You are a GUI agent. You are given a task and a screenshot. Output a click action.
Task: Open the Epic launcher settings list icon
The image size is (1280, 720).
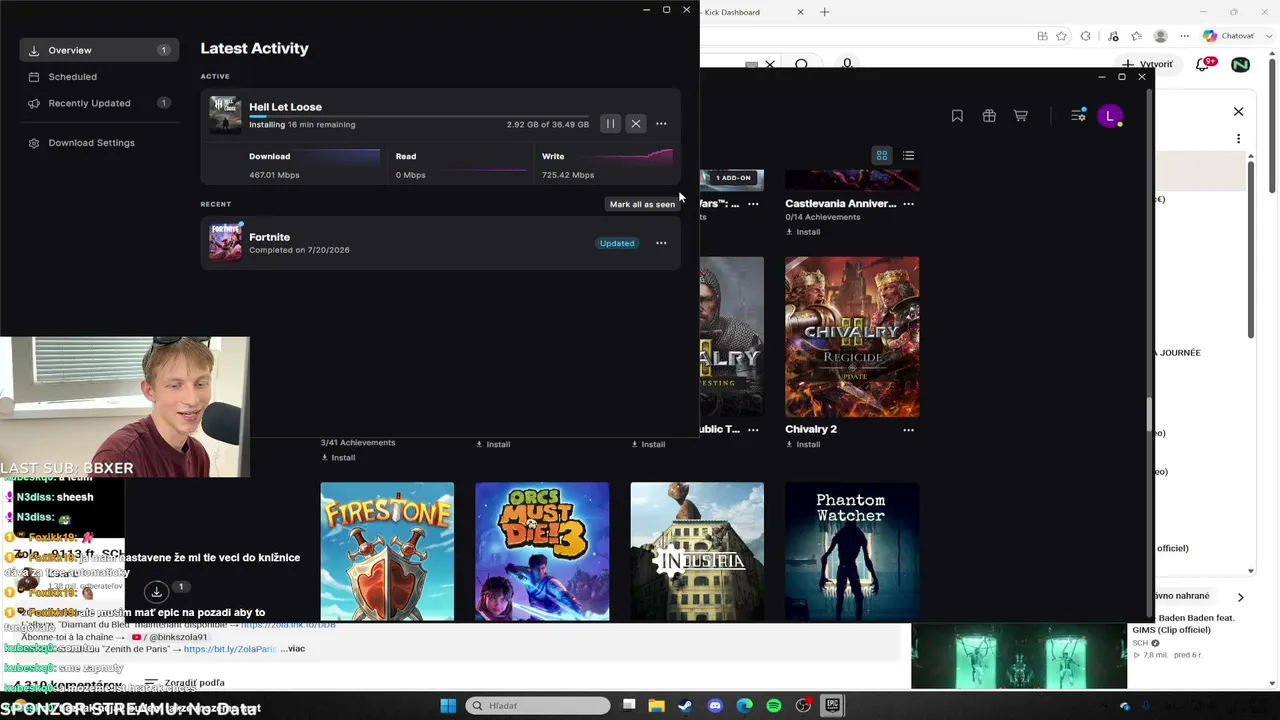click(x=1078, y=116)
